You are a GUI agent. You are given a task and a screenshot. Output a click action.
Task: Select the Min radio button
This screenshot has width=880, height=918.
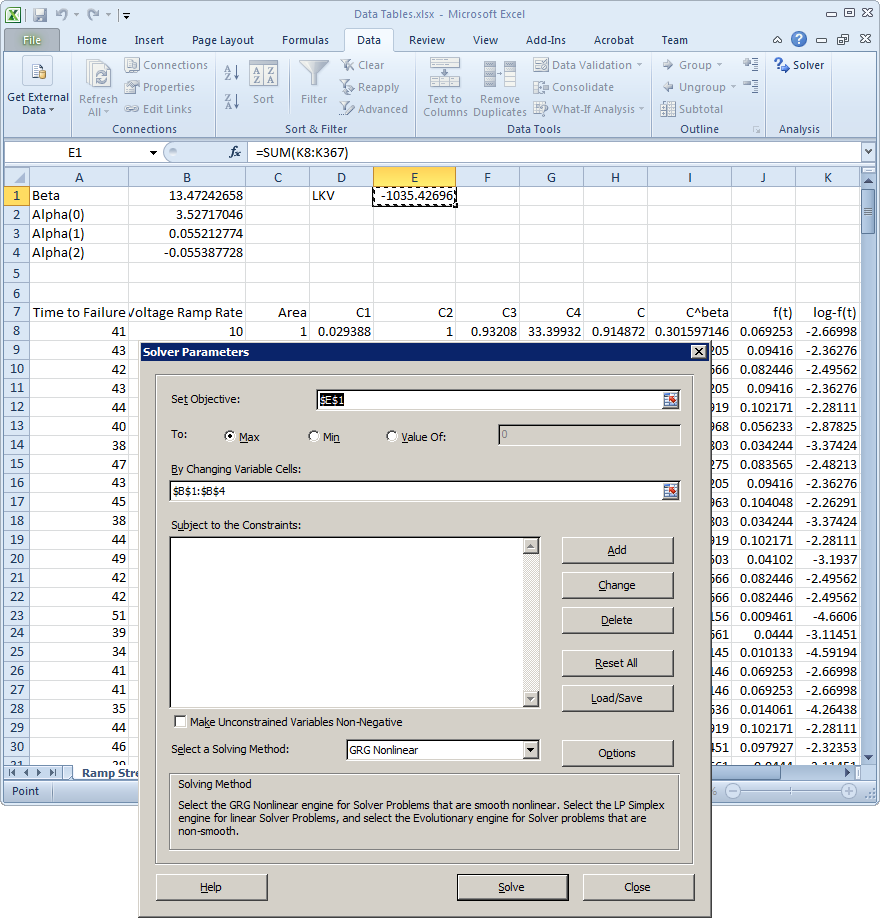coord(314,437)
